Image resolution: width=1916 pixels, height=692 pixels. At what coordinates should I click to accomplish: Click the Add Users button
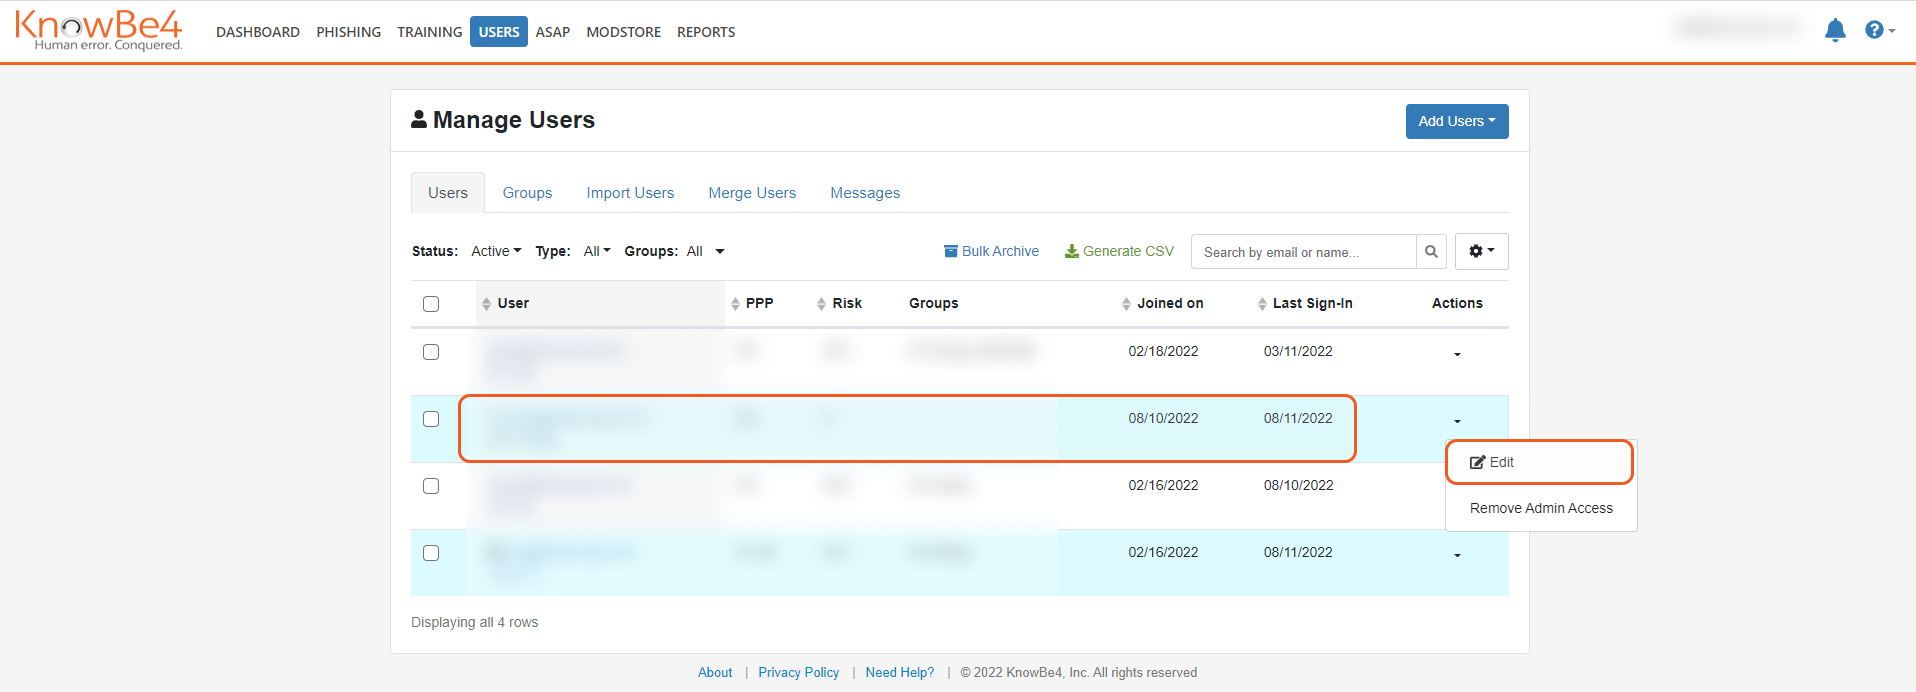click(x=1456, y=121)
